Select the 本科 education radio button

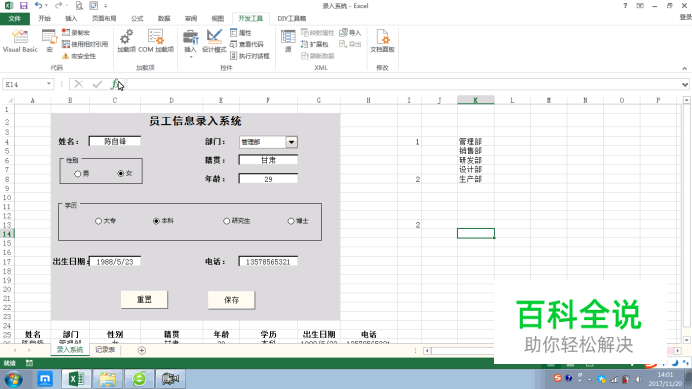point(156,221)
